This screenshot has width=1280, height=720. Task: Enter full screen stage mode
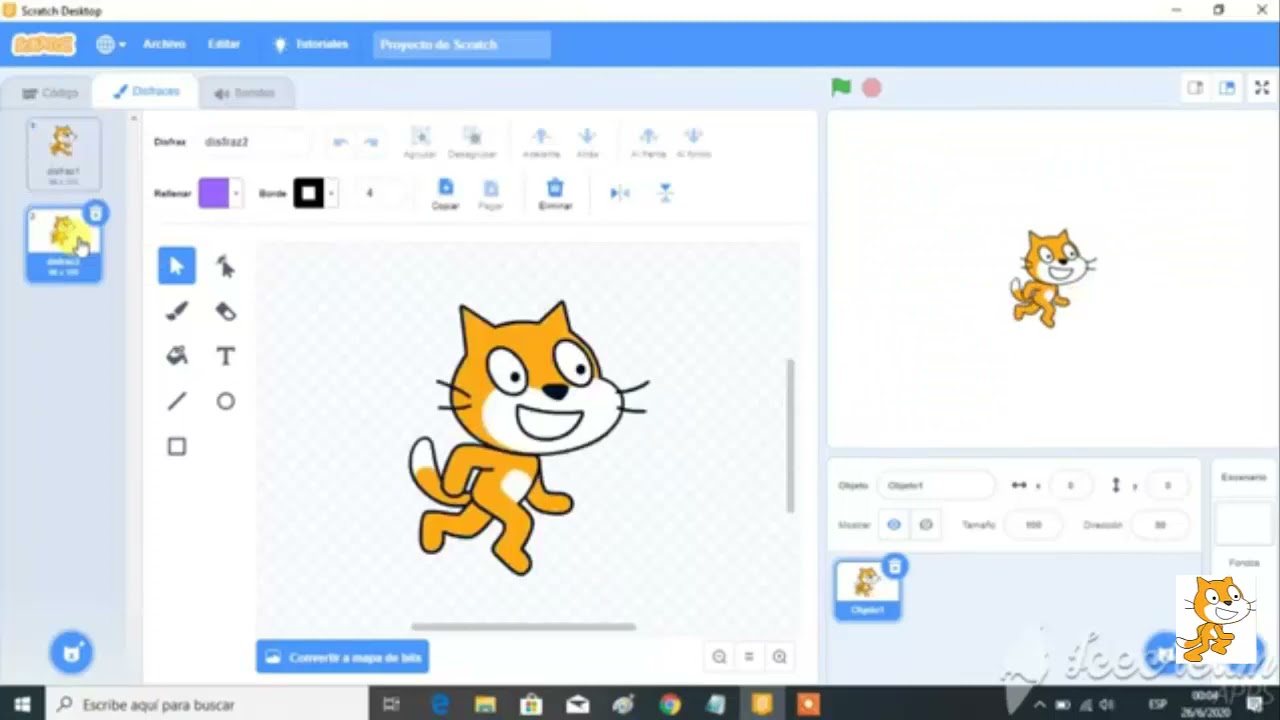tap(1262, 88)
